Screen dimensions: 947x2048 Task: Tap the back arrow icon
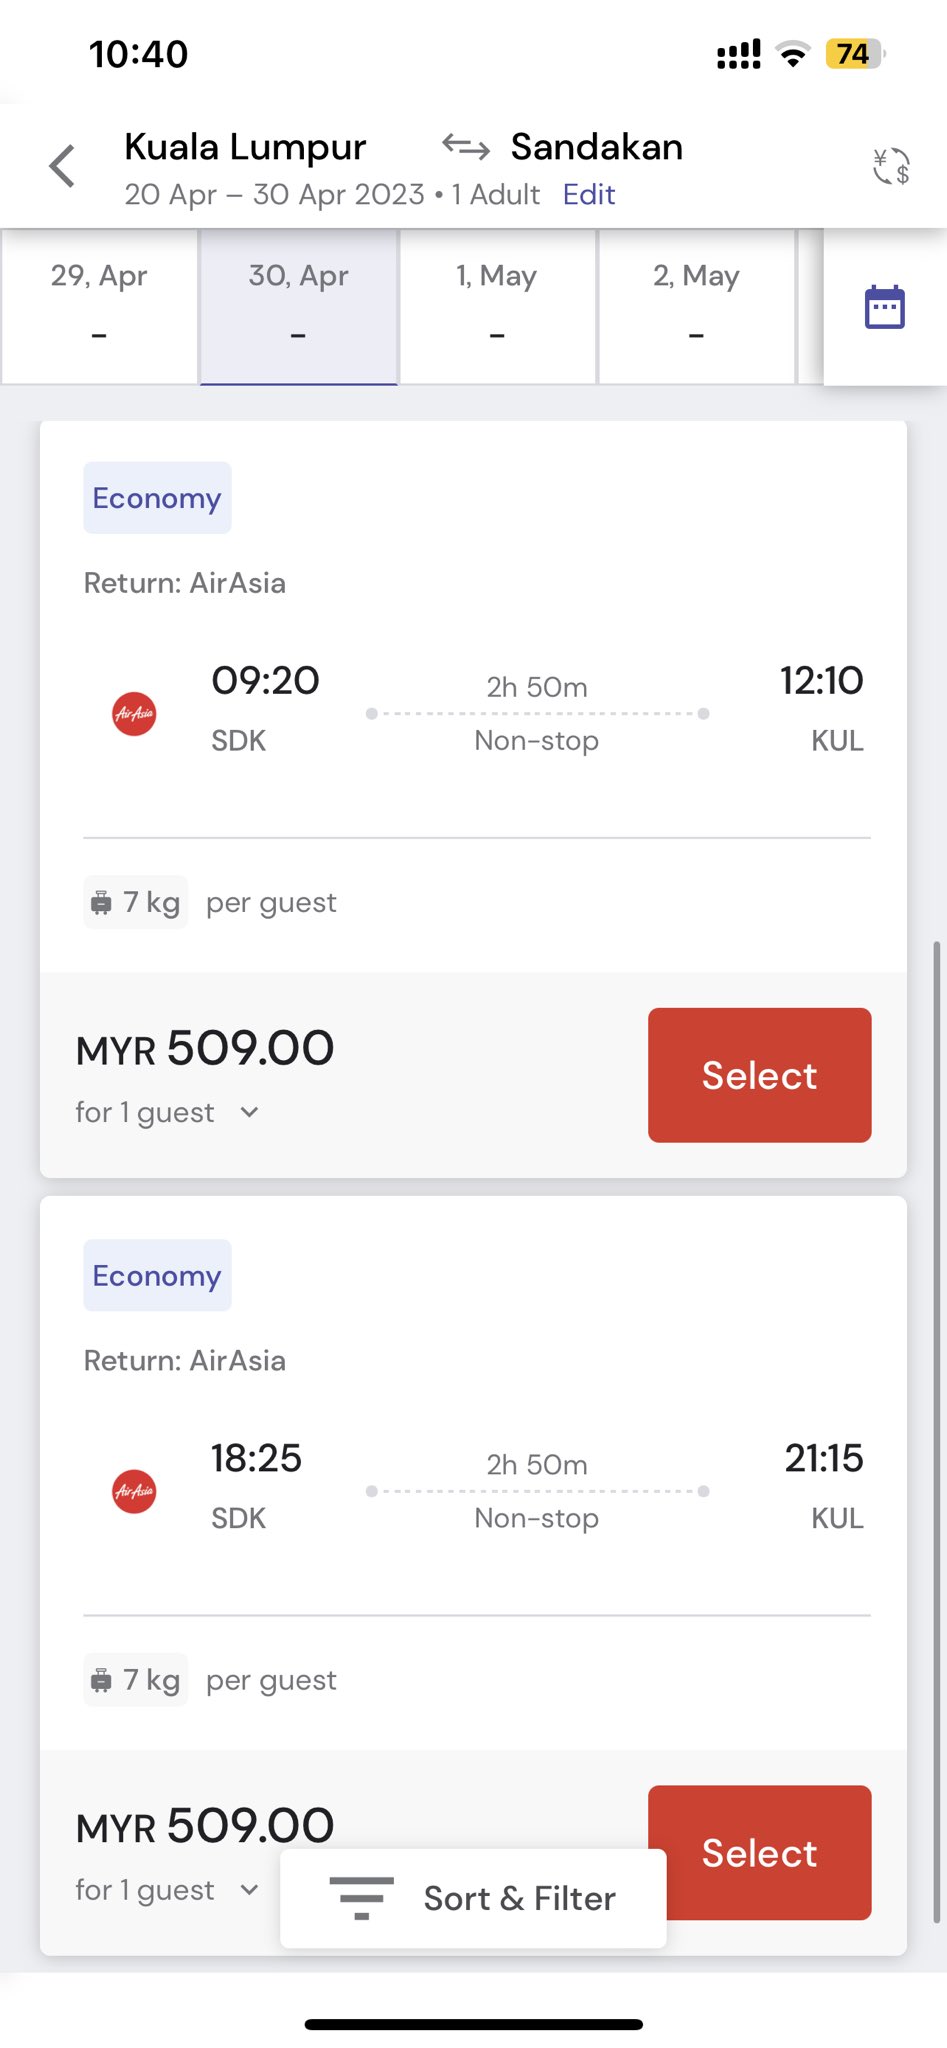click(x=62, y=166)
